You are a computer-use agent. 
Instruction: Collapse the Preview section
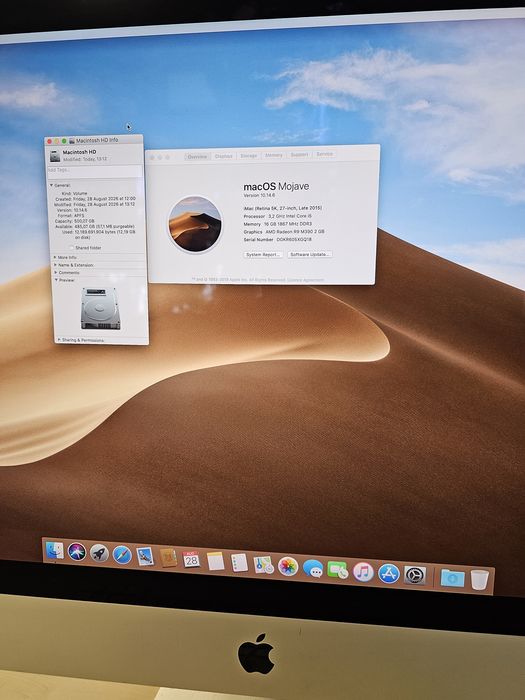click(56, 280)
